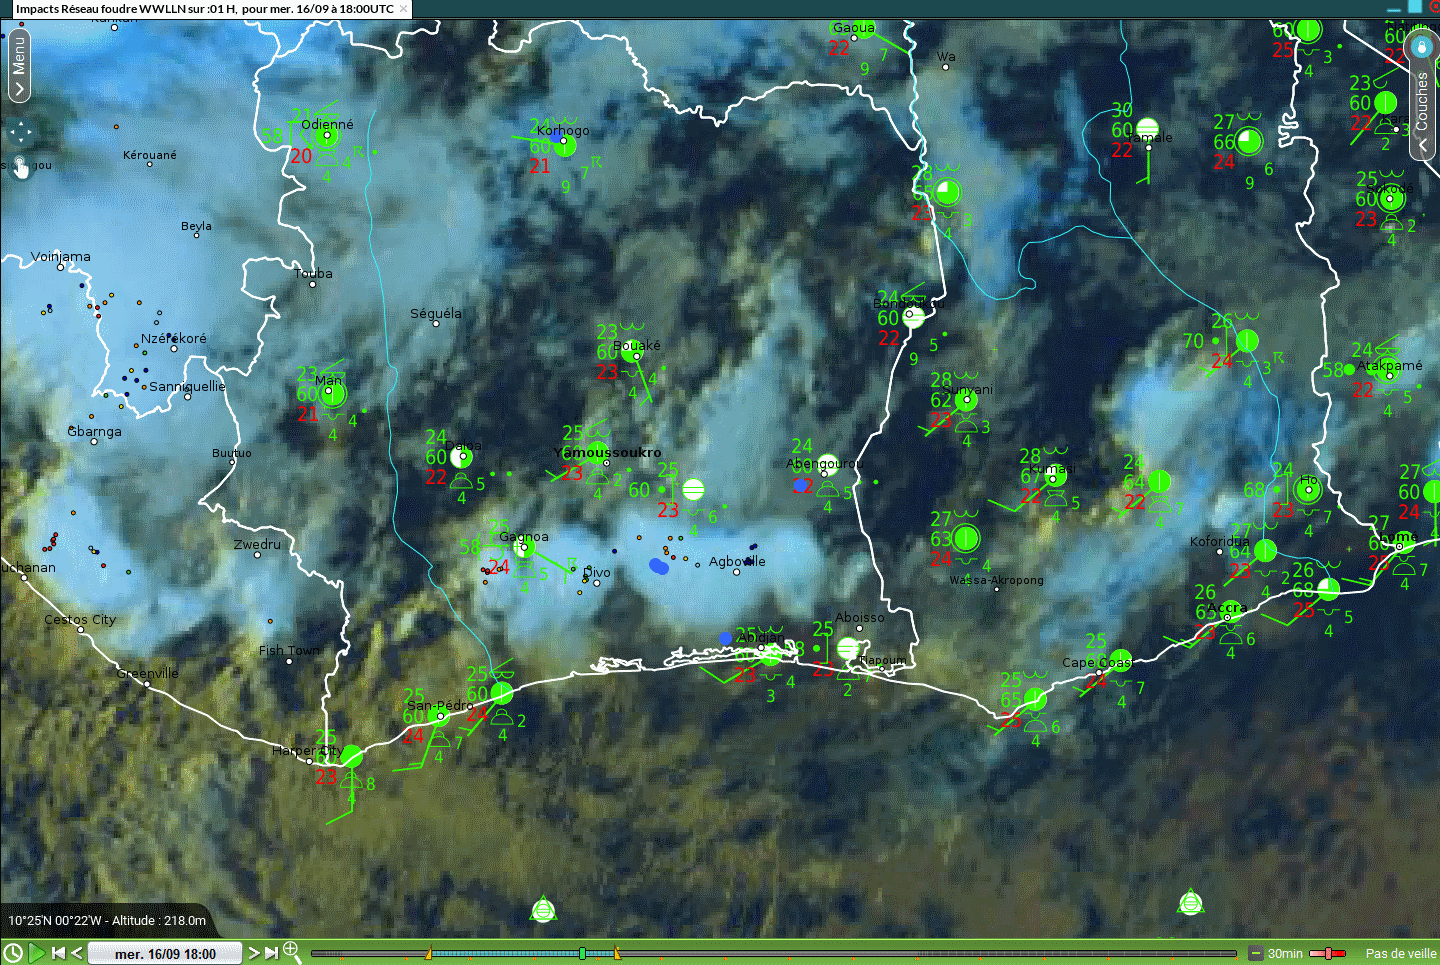
Task: Click the Abidjan station observation symbol
Action: tap(771, 655)
